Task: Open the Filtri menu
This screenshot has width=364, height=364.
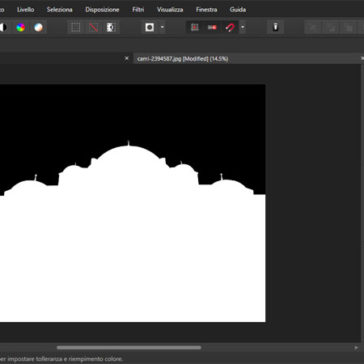Action: click(x=138, y=10)
